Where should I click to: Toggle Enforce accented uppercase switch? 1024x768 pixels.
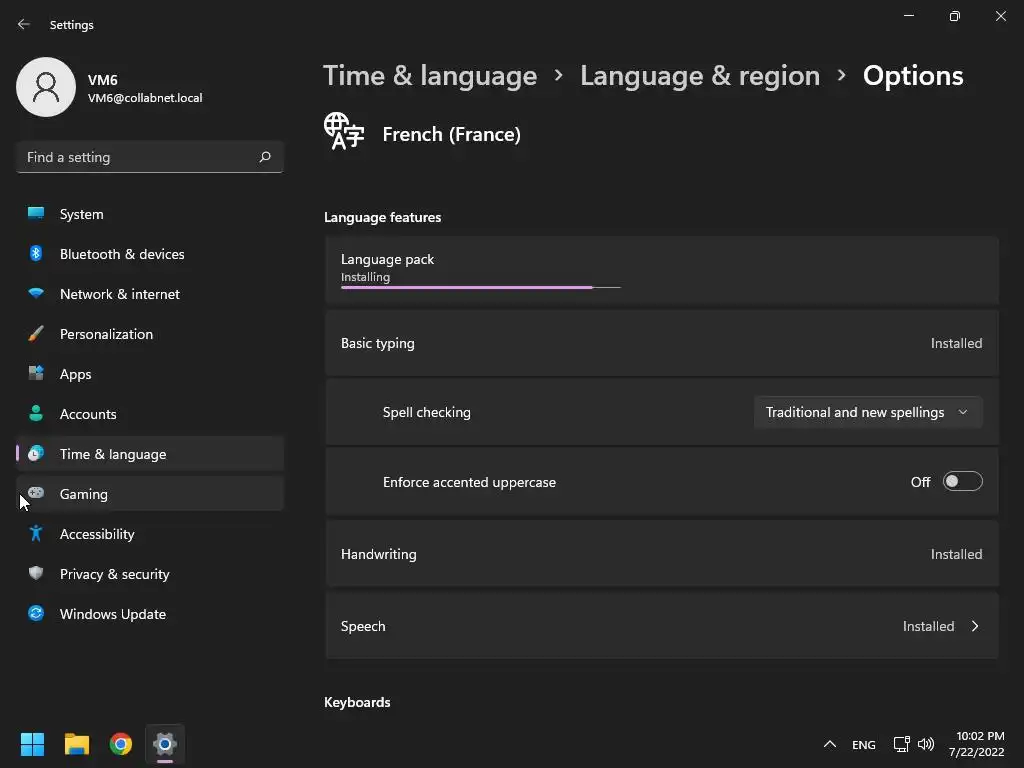click(x=963, y=482)
